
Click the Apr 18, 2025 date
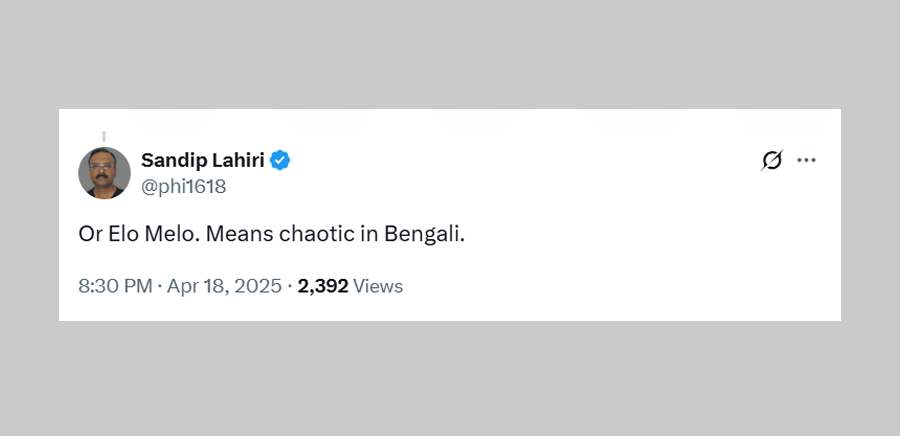coord(224,286)
